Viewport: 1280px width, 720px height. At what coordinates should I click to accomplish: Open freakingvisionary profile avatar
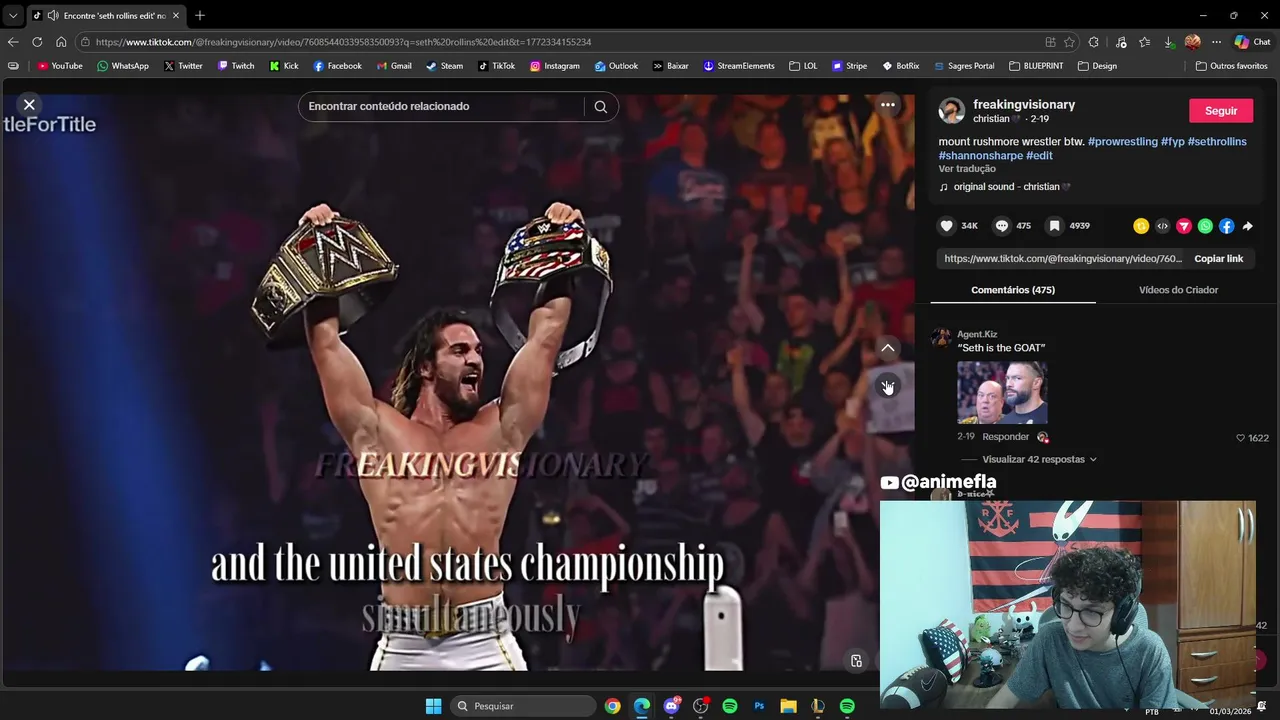(951, 111)
